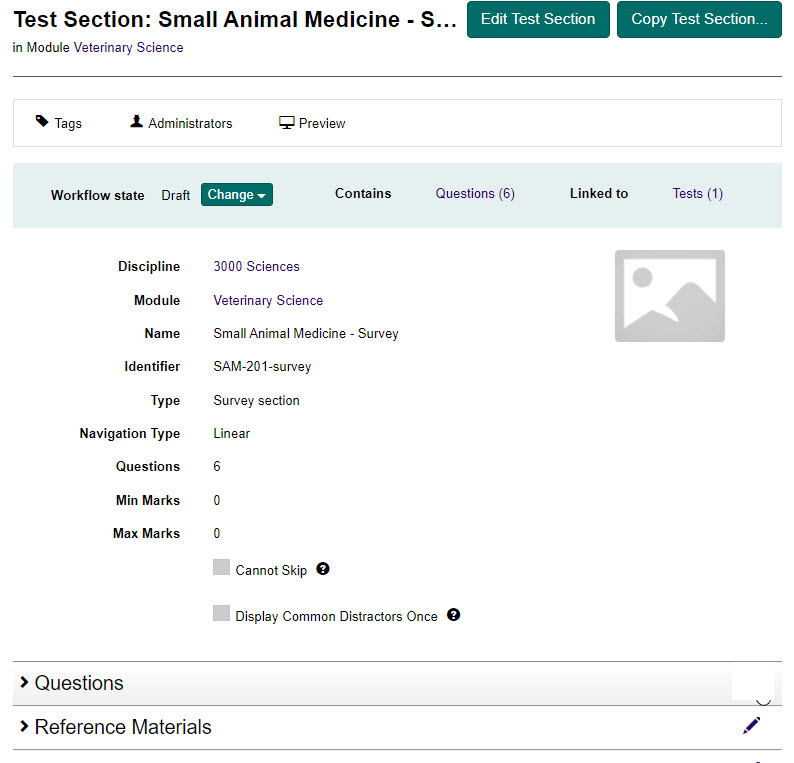This screenshot has width=794, height=763.
Task: Expand the Questions section
Action: pyautogui.click(x=79, y=683)
